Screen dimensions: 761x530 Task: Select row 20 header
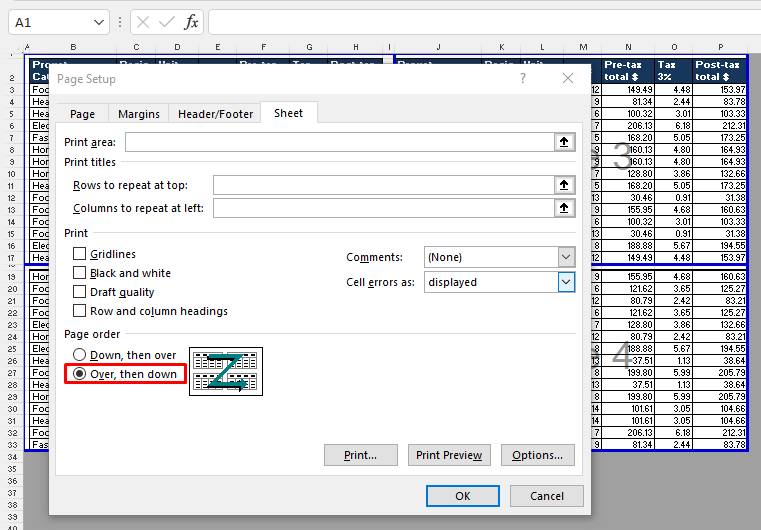tap(12, 289)
